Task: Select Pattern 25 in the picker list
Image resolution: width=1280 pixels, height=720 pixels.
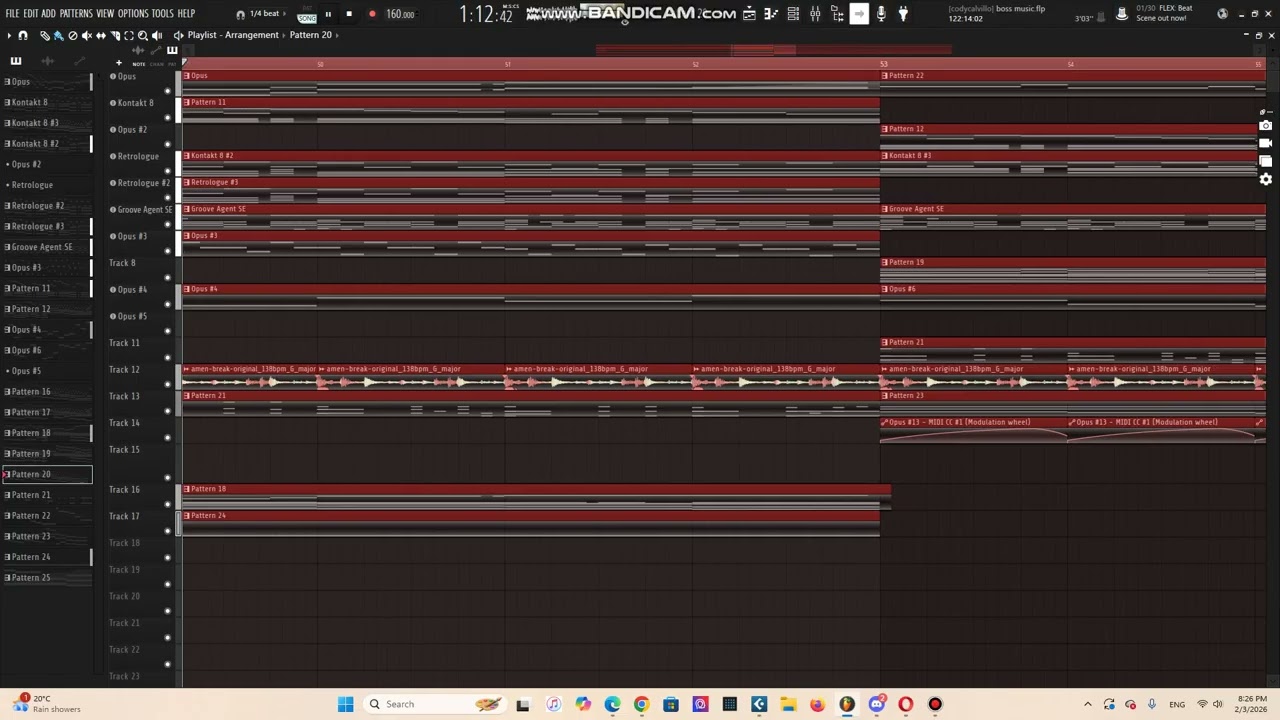Action: point(46,578)
